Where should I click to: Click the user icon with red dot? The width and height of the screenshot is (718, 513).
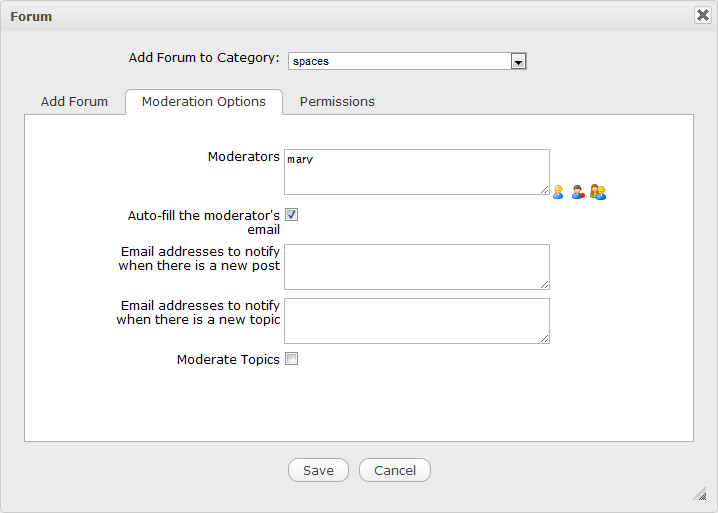point(578,192)
